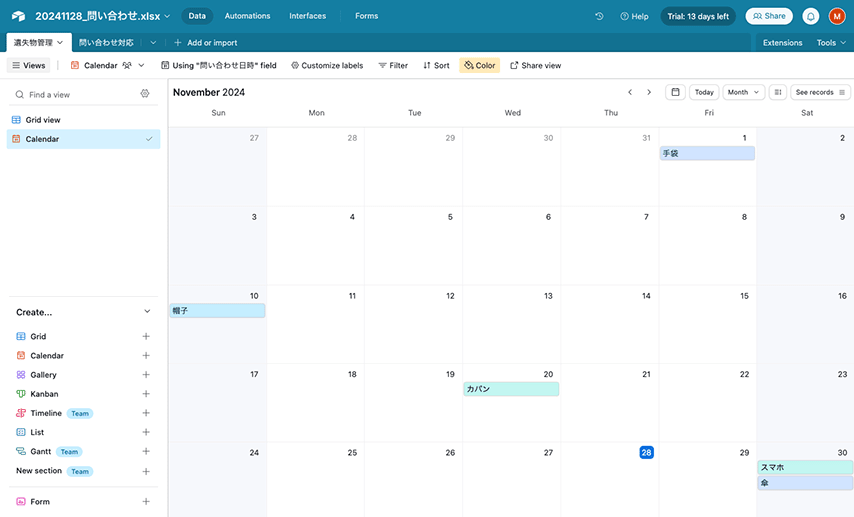Select the 遺失物管理 table tab
This screenshot has height=517, width=854.
(38, 42)
